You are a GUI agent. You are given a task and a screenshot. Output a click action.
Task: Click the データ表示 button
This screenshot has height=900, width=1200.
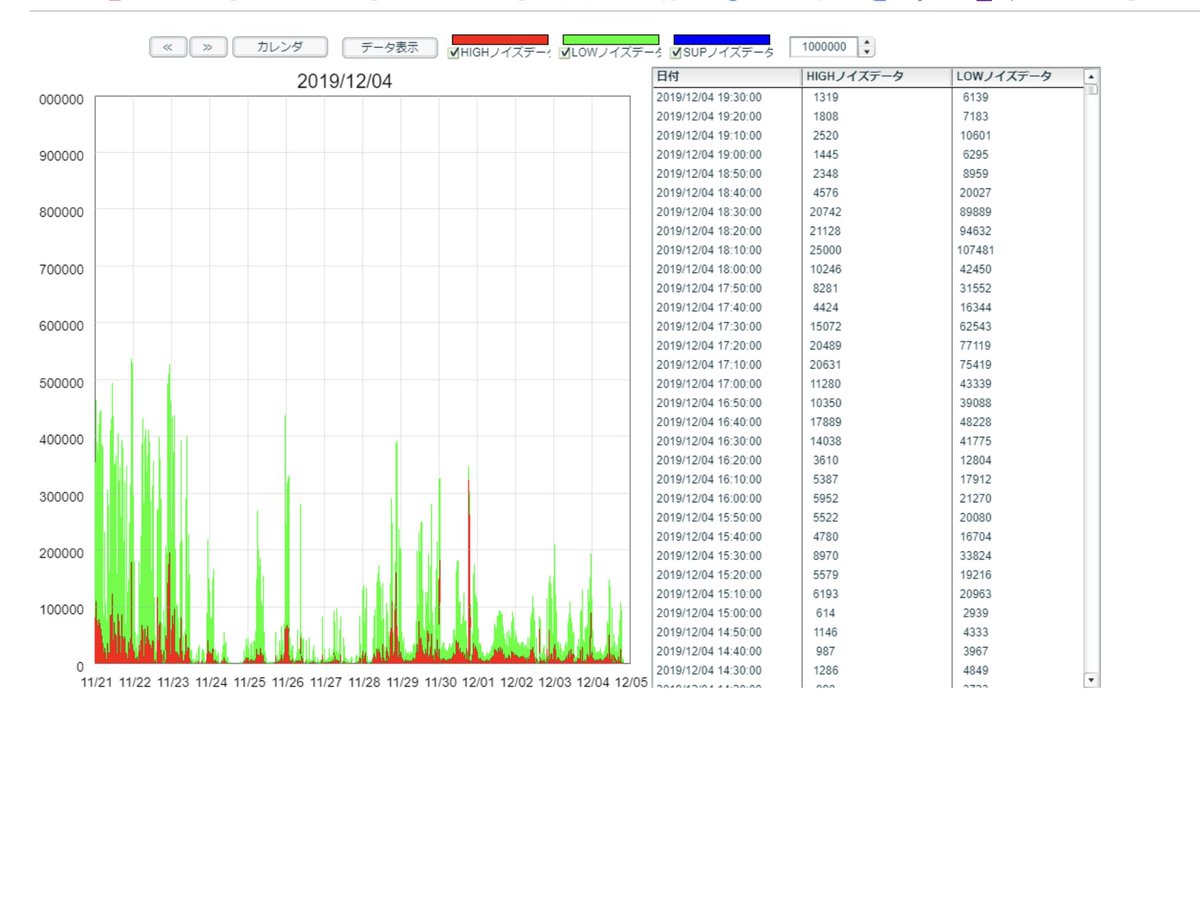[389, 47]
